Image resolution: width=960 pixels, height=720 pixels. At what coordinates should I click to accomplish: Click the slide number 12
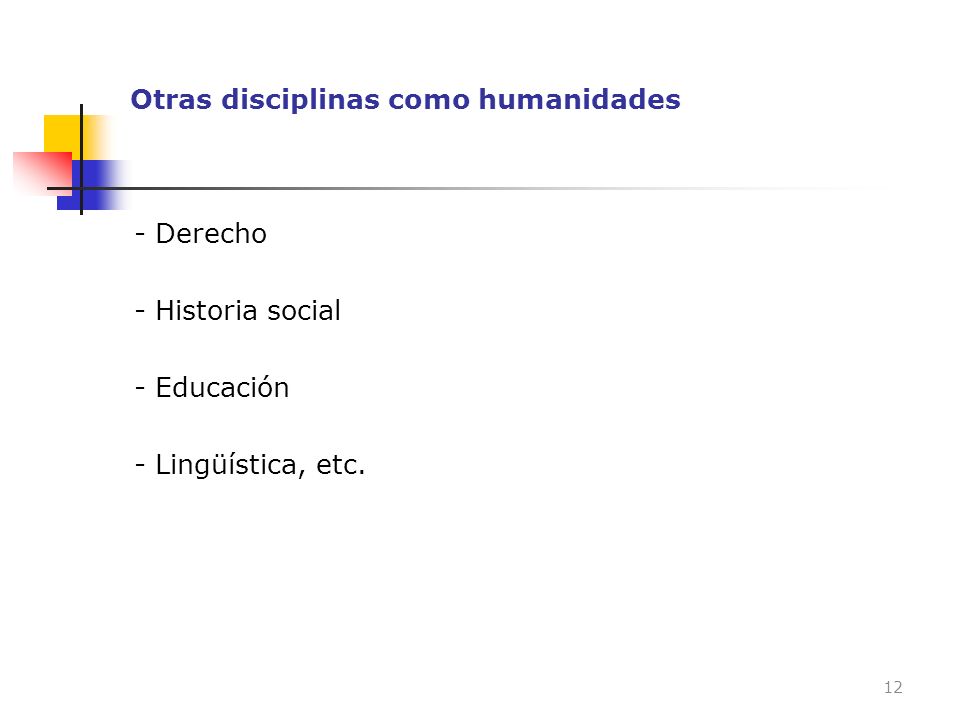coord(893,688)
